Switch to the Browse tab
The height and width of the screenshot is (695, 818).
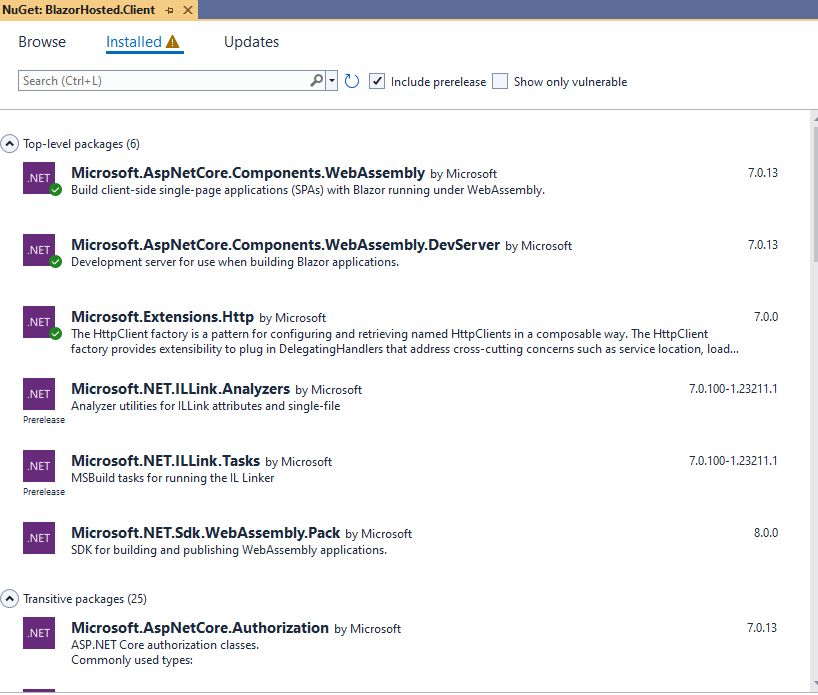42,42
